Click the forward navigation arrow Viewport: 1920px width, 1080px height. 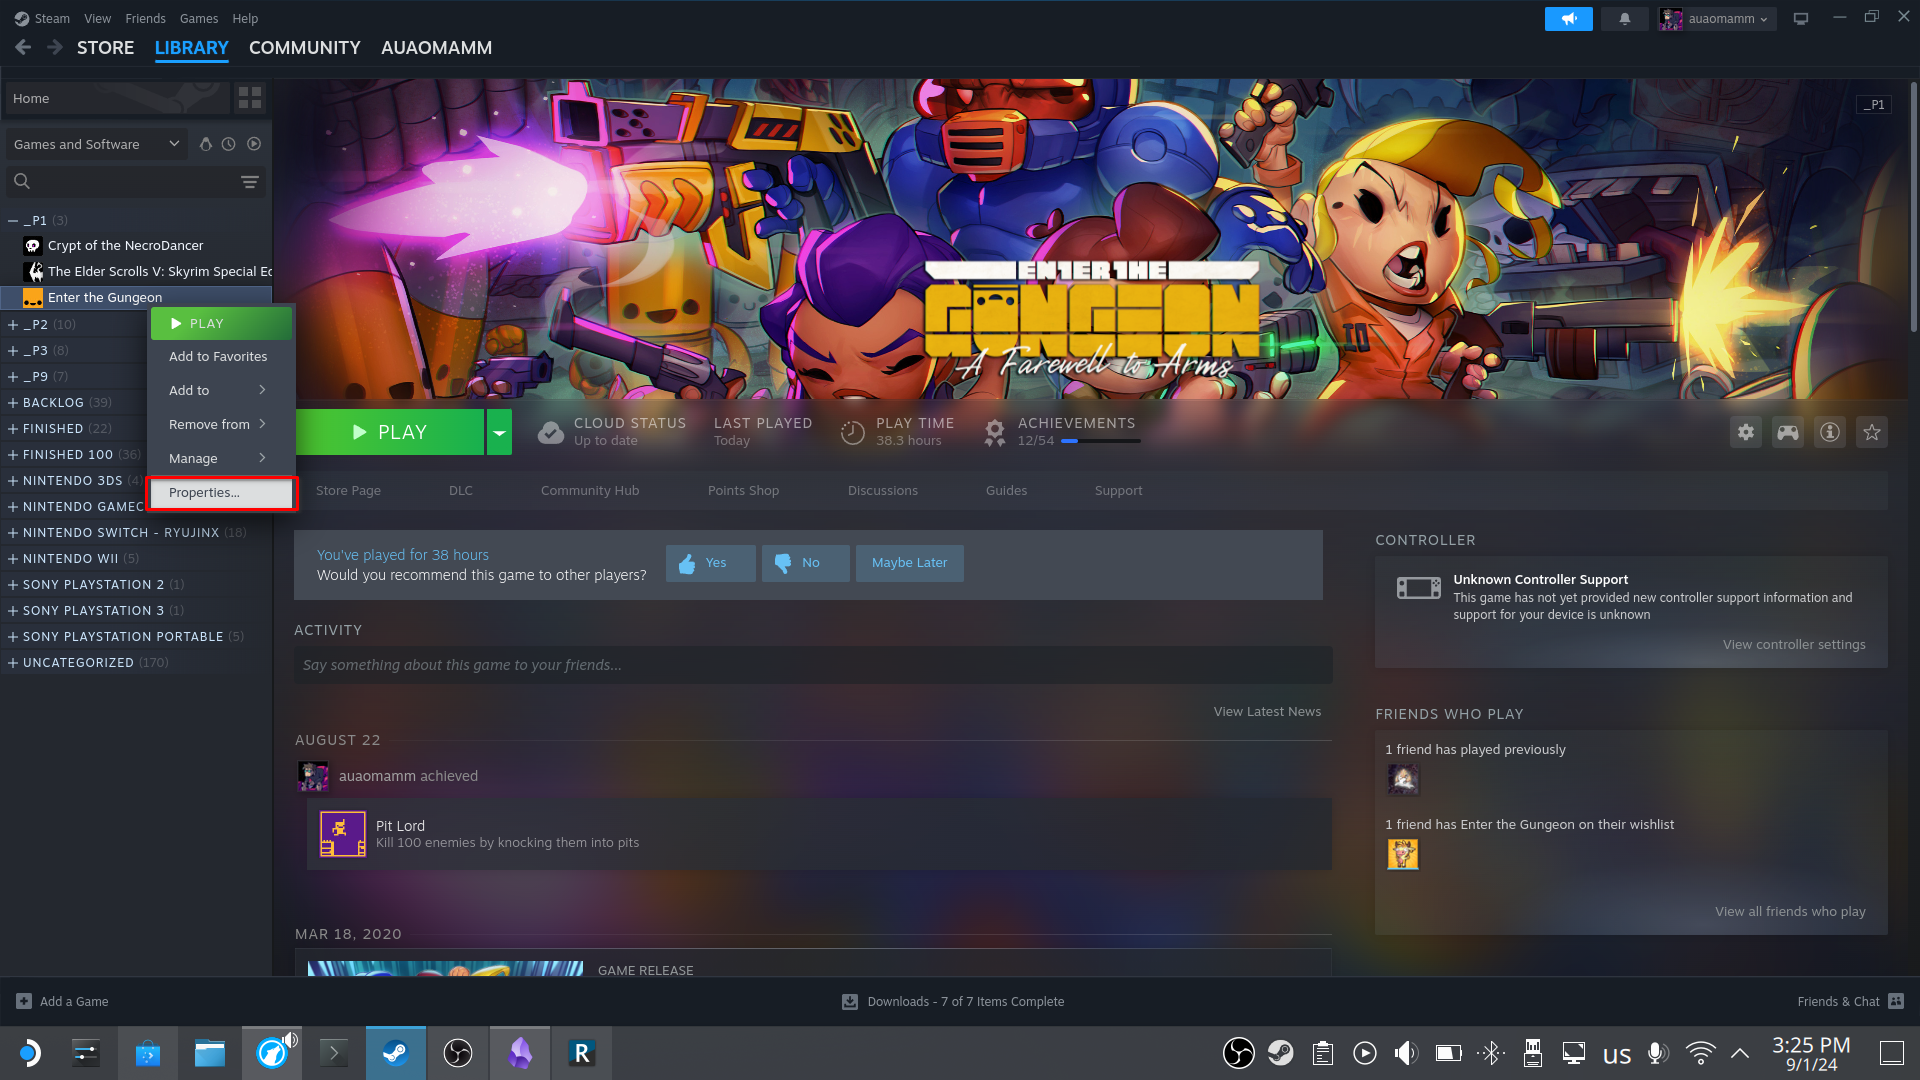(55, 47)
